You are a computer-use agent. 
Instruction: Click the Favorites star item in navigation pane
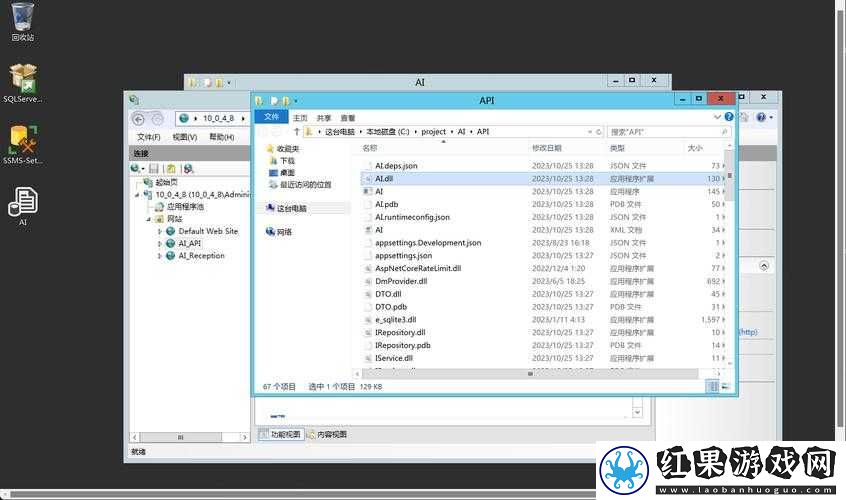(283, 149)
